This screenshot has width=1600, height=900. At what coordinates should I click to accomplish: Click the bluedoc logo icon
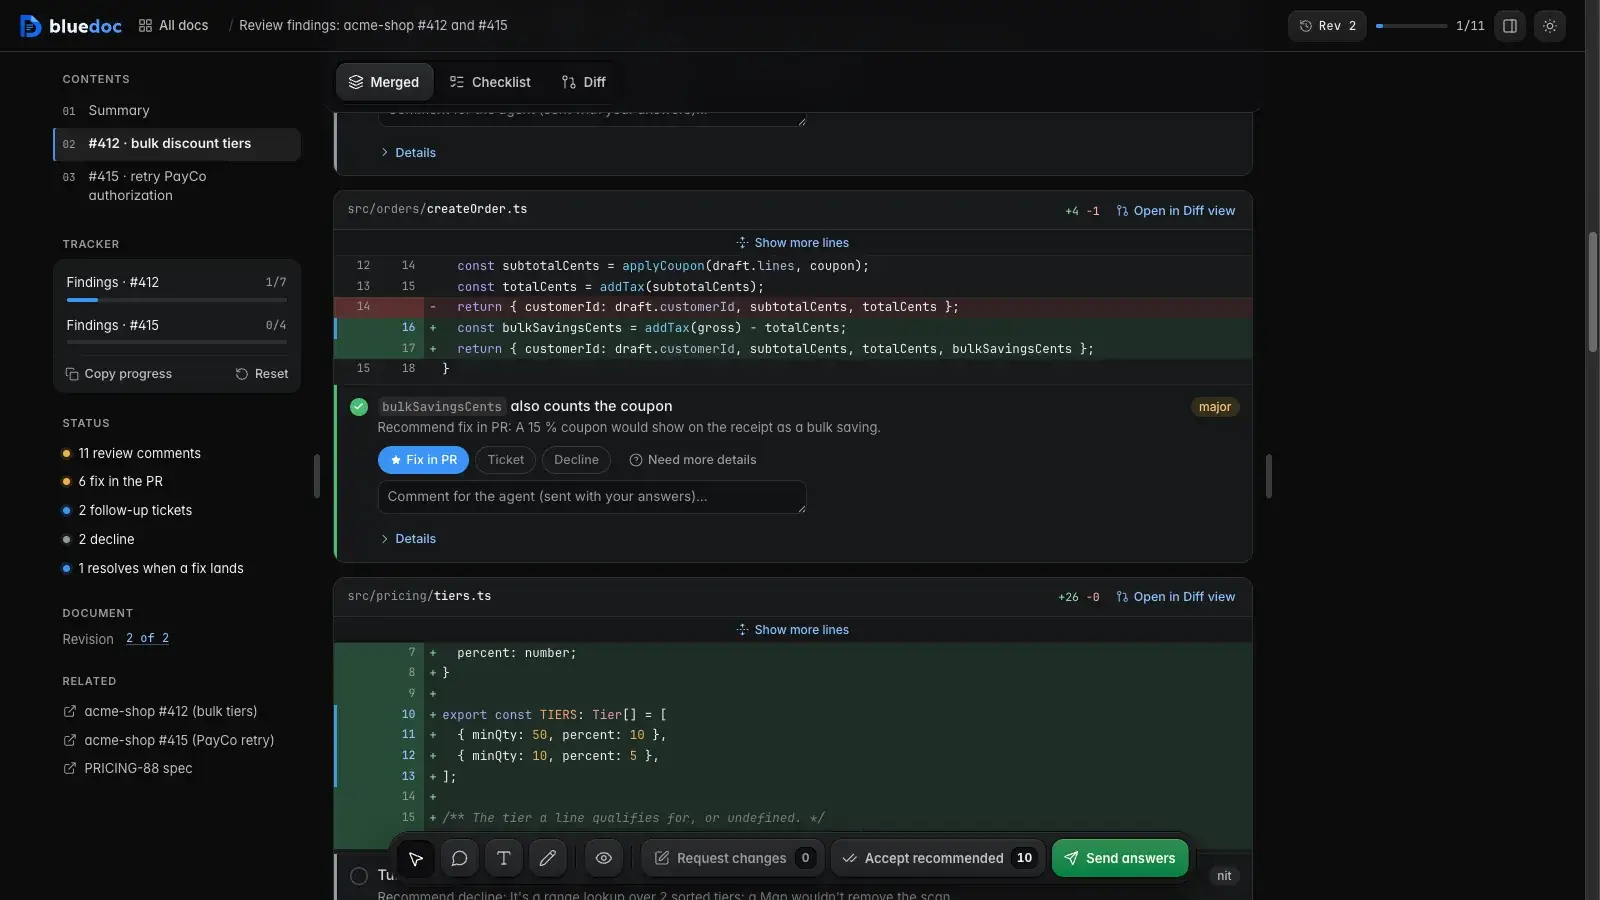click(30, 26)
